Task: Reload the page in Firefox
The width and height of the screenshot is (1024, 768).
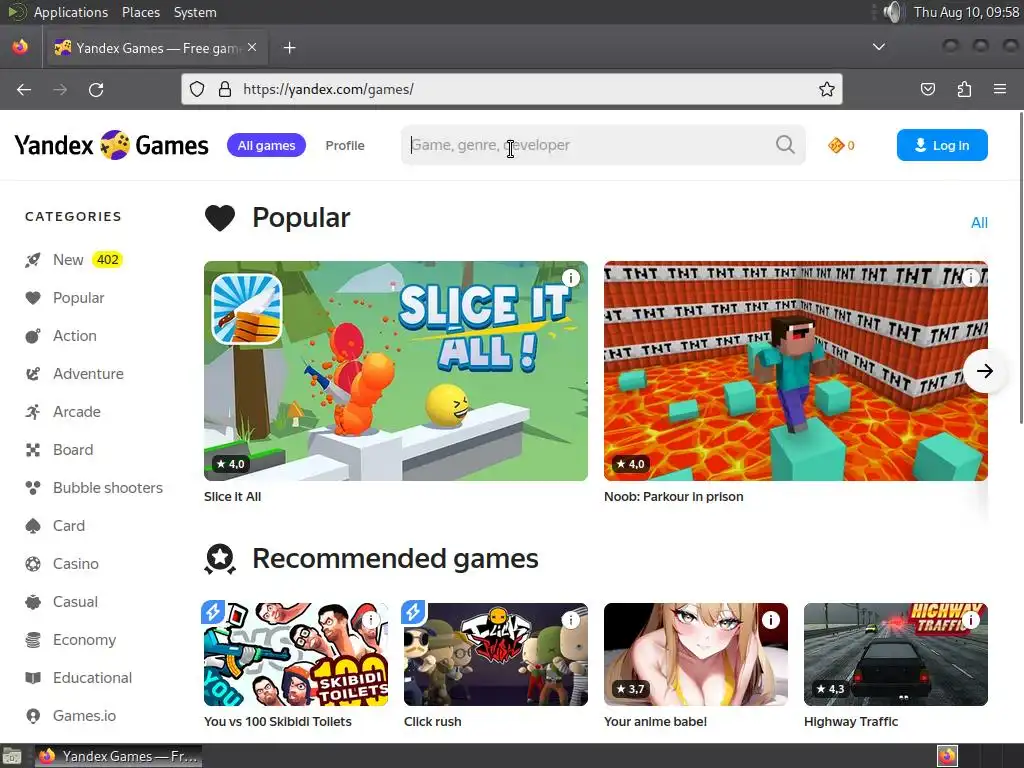Action: point(96,89)
